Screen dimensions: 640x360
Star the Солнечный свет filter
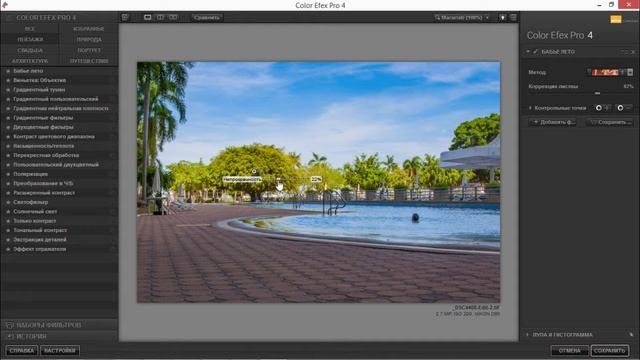(8, 212)
